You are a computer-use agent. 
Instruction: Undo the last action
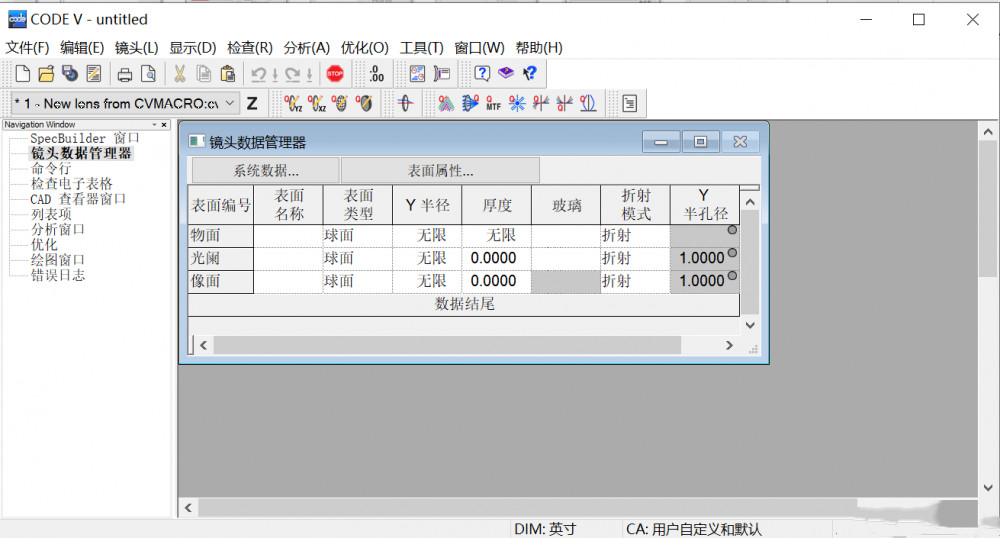pos(258,75)
